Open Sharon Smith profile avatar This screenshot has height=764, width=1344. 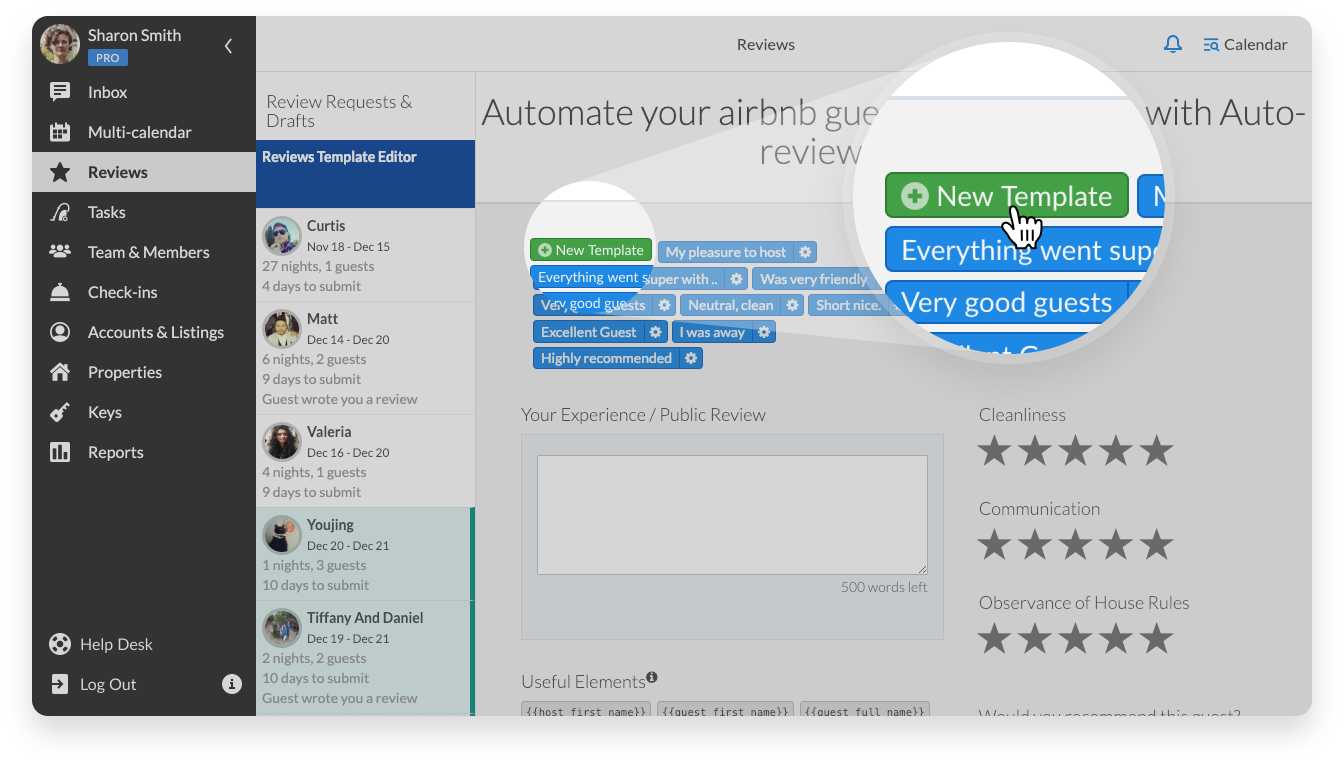pos(60,44)
